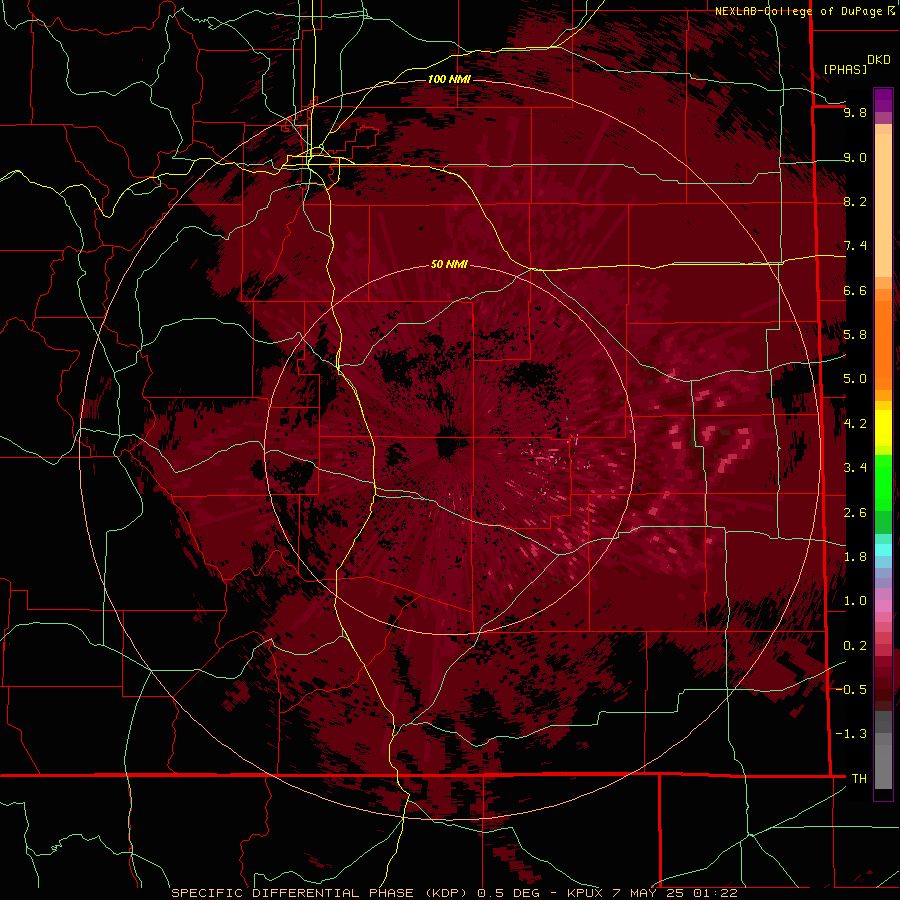The width and height of the screenshot is (900, 900).
Task: Select the 5.0 scale value
Action: click(x=855, y=379)
